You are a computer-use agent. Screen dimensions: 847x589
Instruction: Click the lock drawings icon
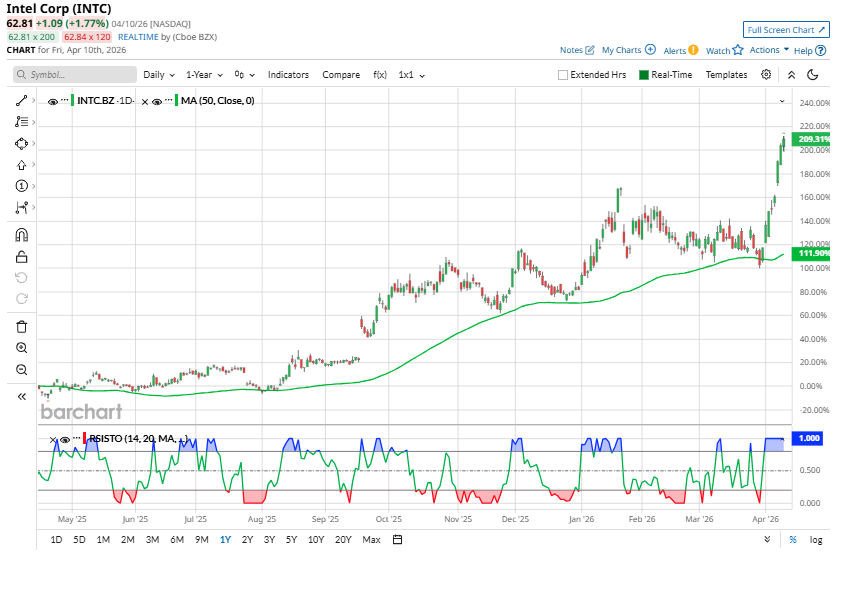(21, 257)
